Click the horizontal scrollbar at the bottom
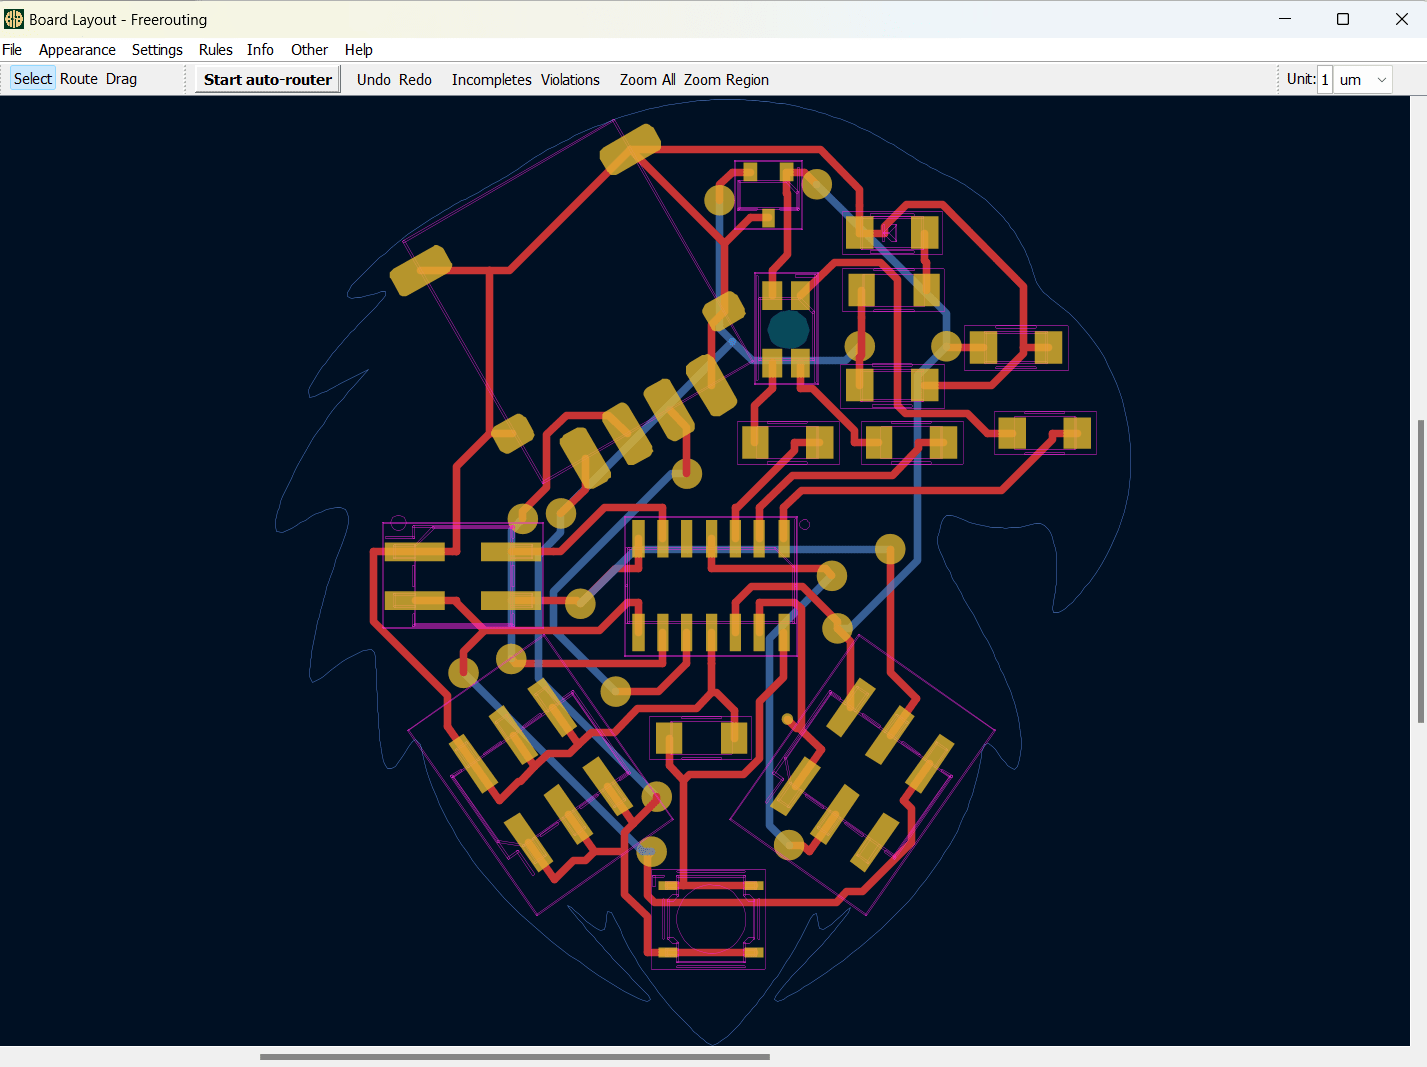 (514, 1056)
